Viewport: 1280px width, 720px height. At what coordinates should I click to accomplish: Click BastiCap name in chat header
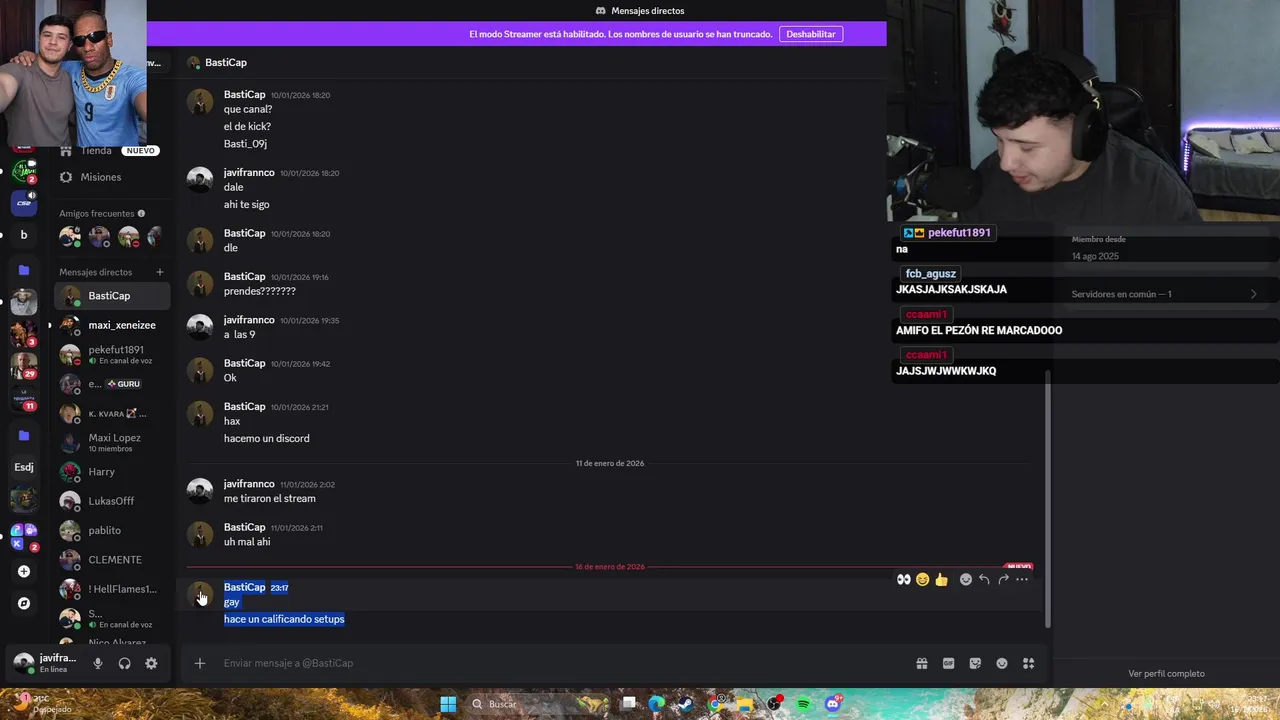pos(226,63)
